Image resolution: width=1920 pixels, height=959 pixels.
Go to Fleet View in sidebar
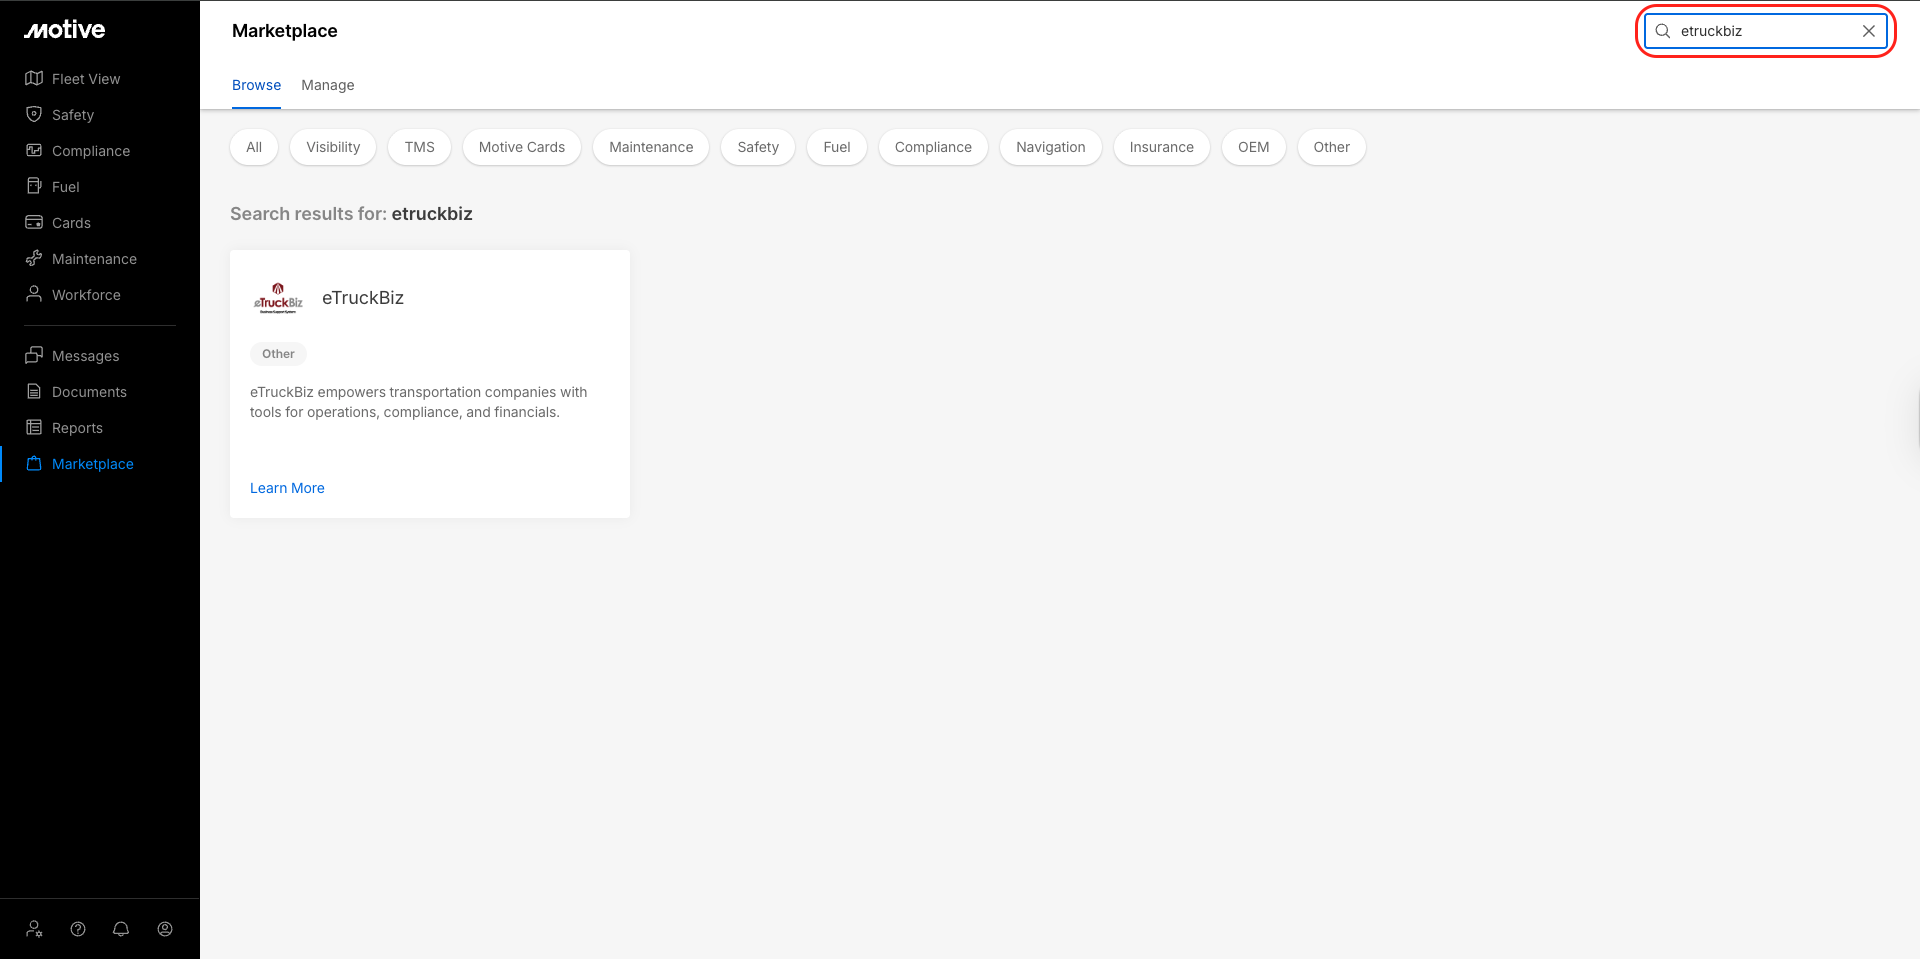point(86,79)
